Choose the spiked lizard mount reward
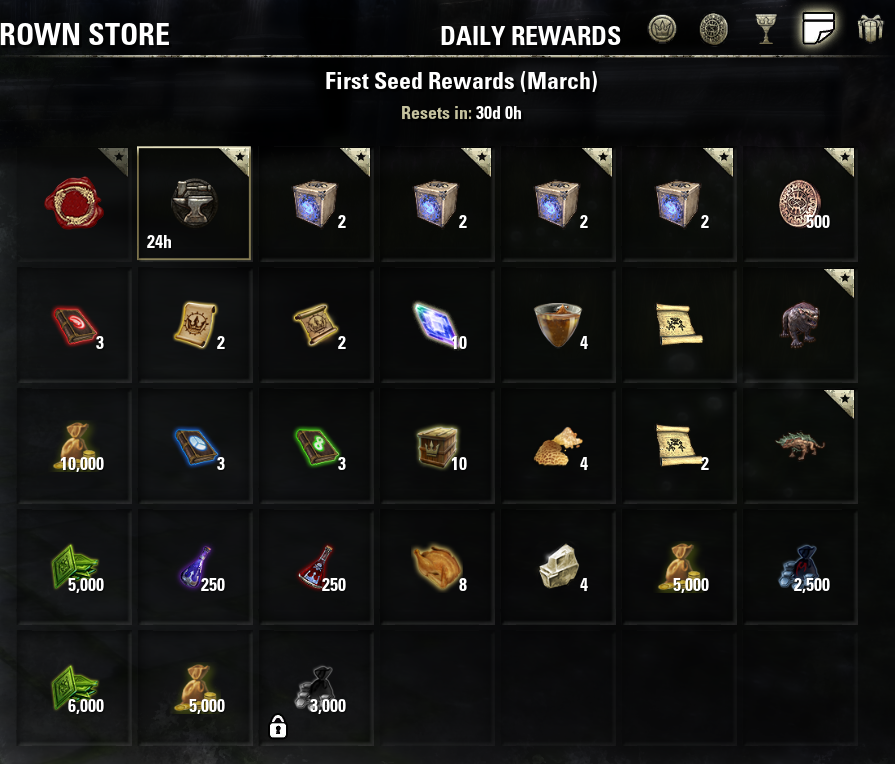Screen dimensions: 895x764 800,446
